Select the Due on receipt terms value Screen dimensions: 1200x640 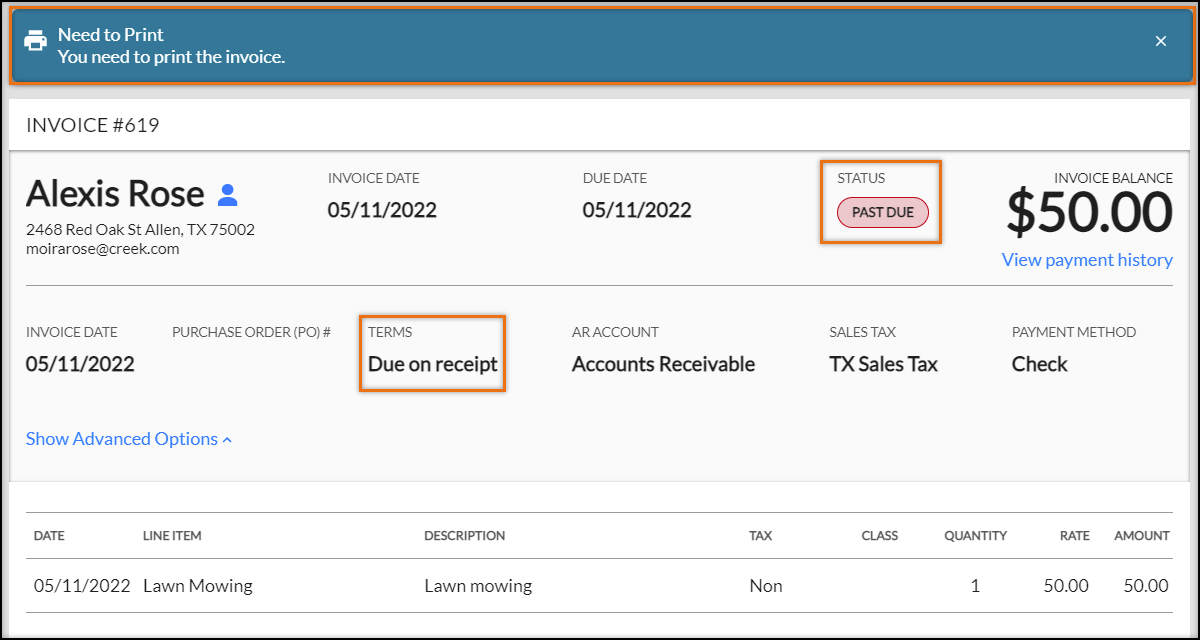tap(433, 364)
